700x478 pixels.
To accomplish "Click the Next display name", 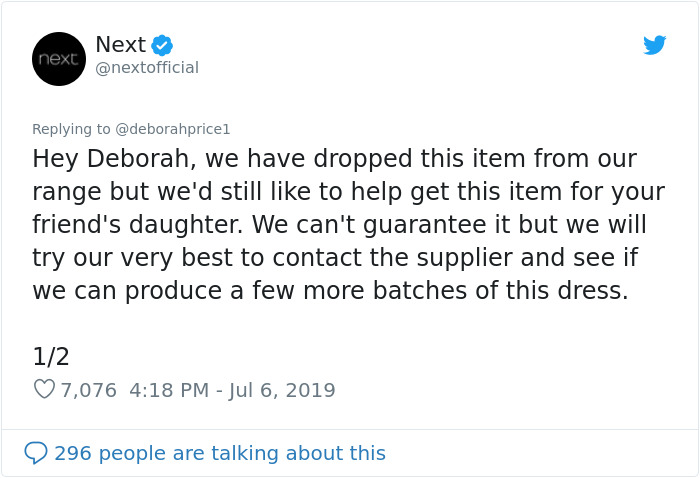I will click(120, 45).
